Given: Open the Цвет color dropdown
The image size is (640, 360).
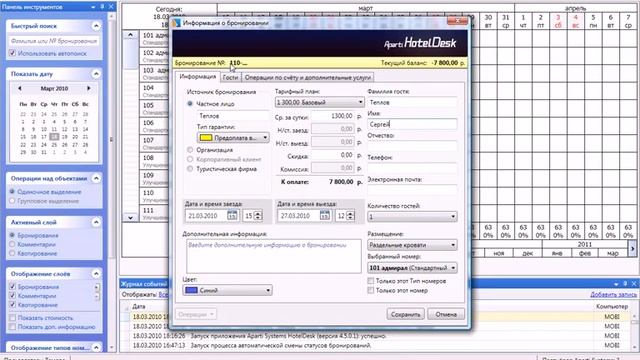Looking at the screenshot, I should (x=227, y=290).
